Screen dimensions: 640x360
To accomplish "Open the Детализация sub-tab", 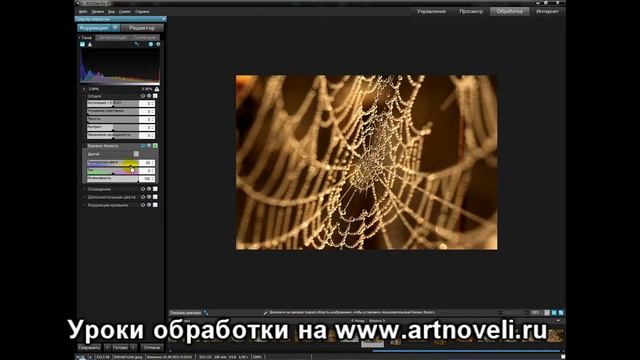I will point(113,38).
